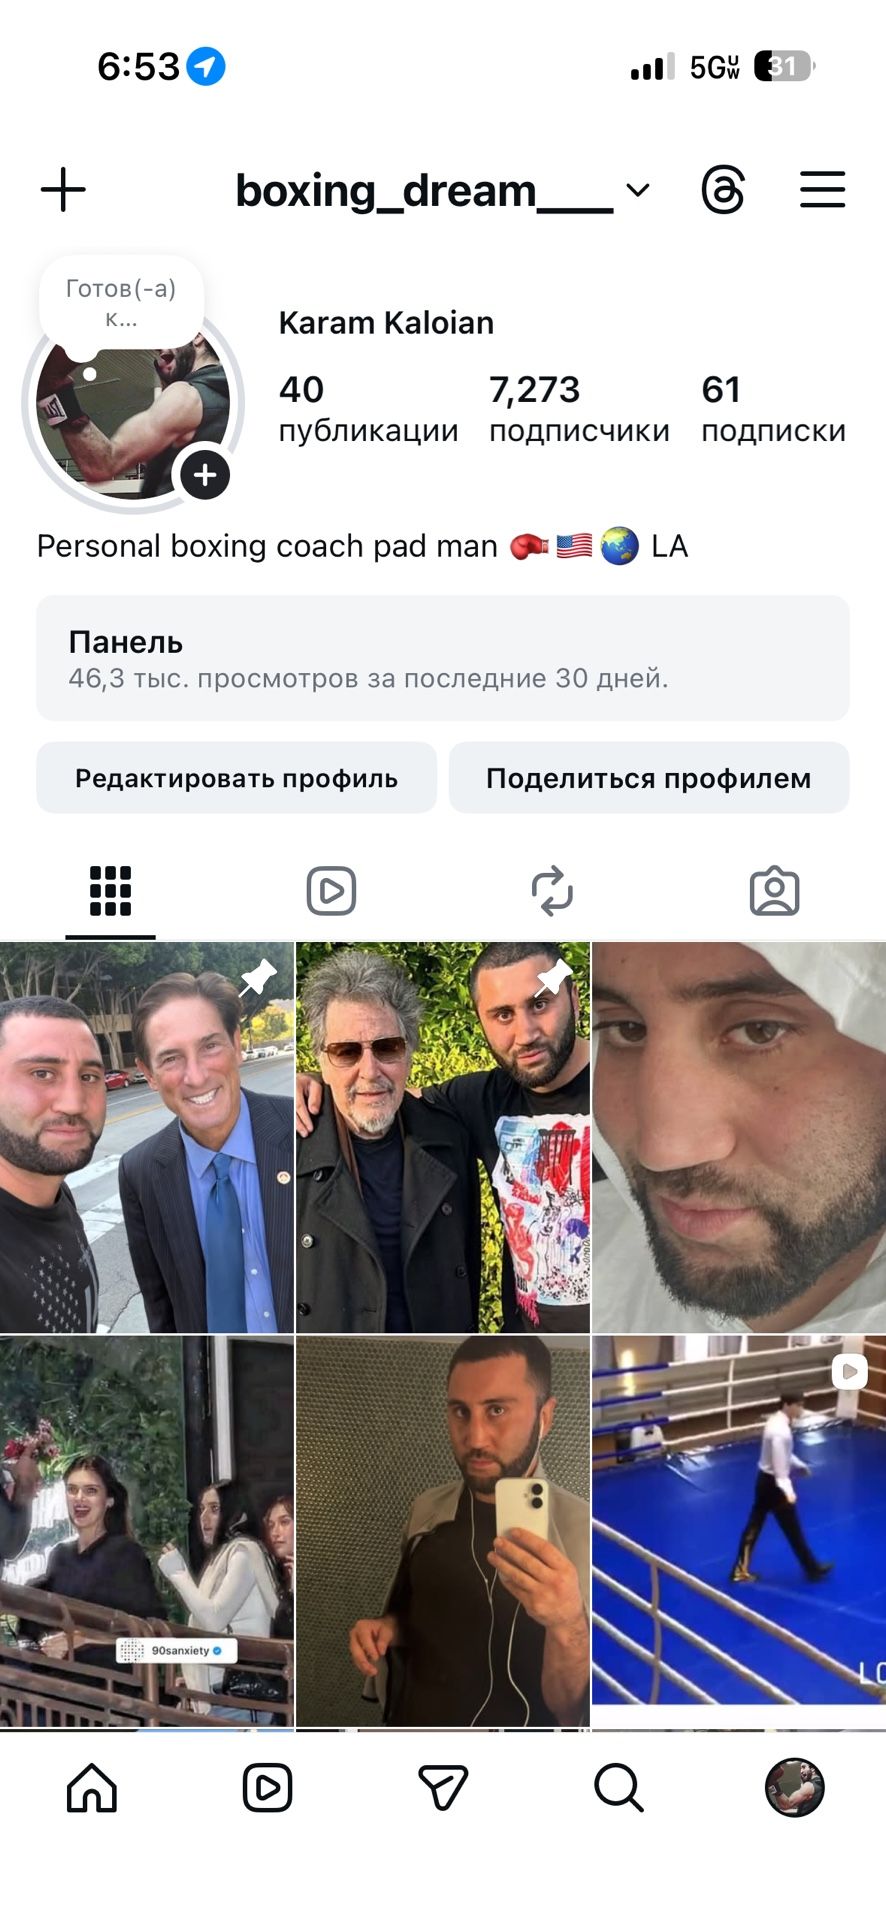886x1920 pixels.
Task: Switch to tagged photos tab
Action: [774, 891]
